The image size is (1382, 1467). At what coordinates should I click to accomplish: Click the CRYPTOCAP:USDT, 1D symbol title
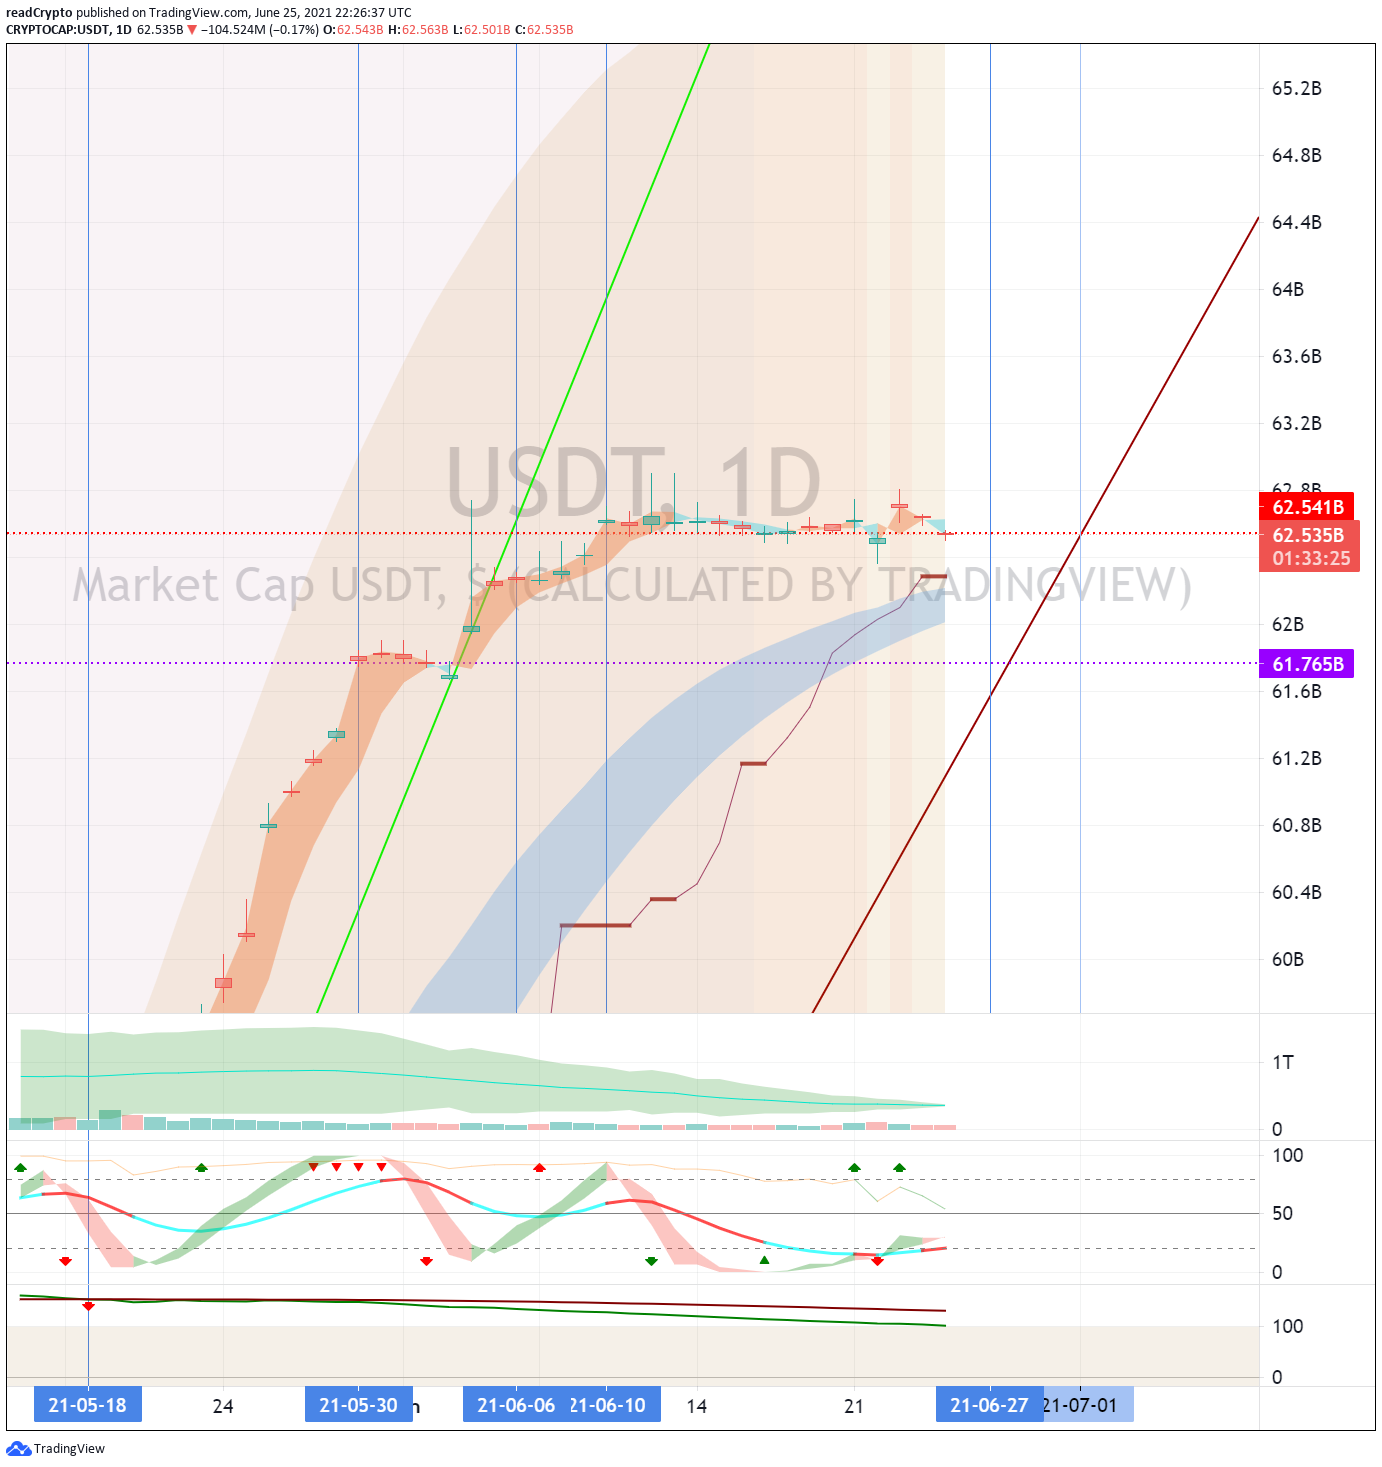69,29
